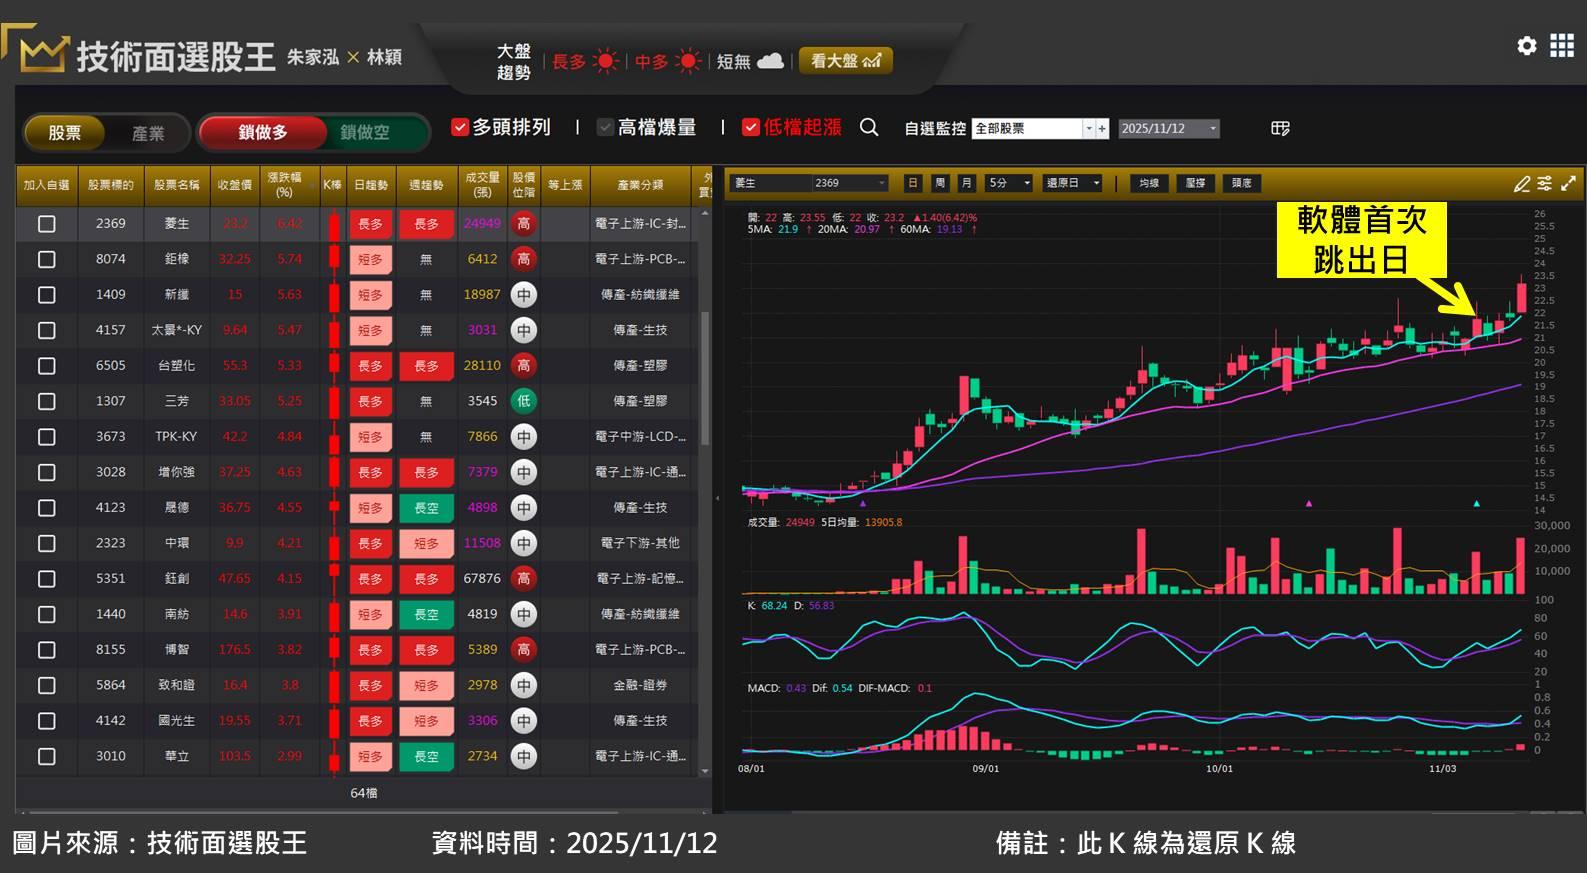Viewport: 1587px width, 873px height.
Task: Select the 鎖做空 short mode
Action: [365, 132]
